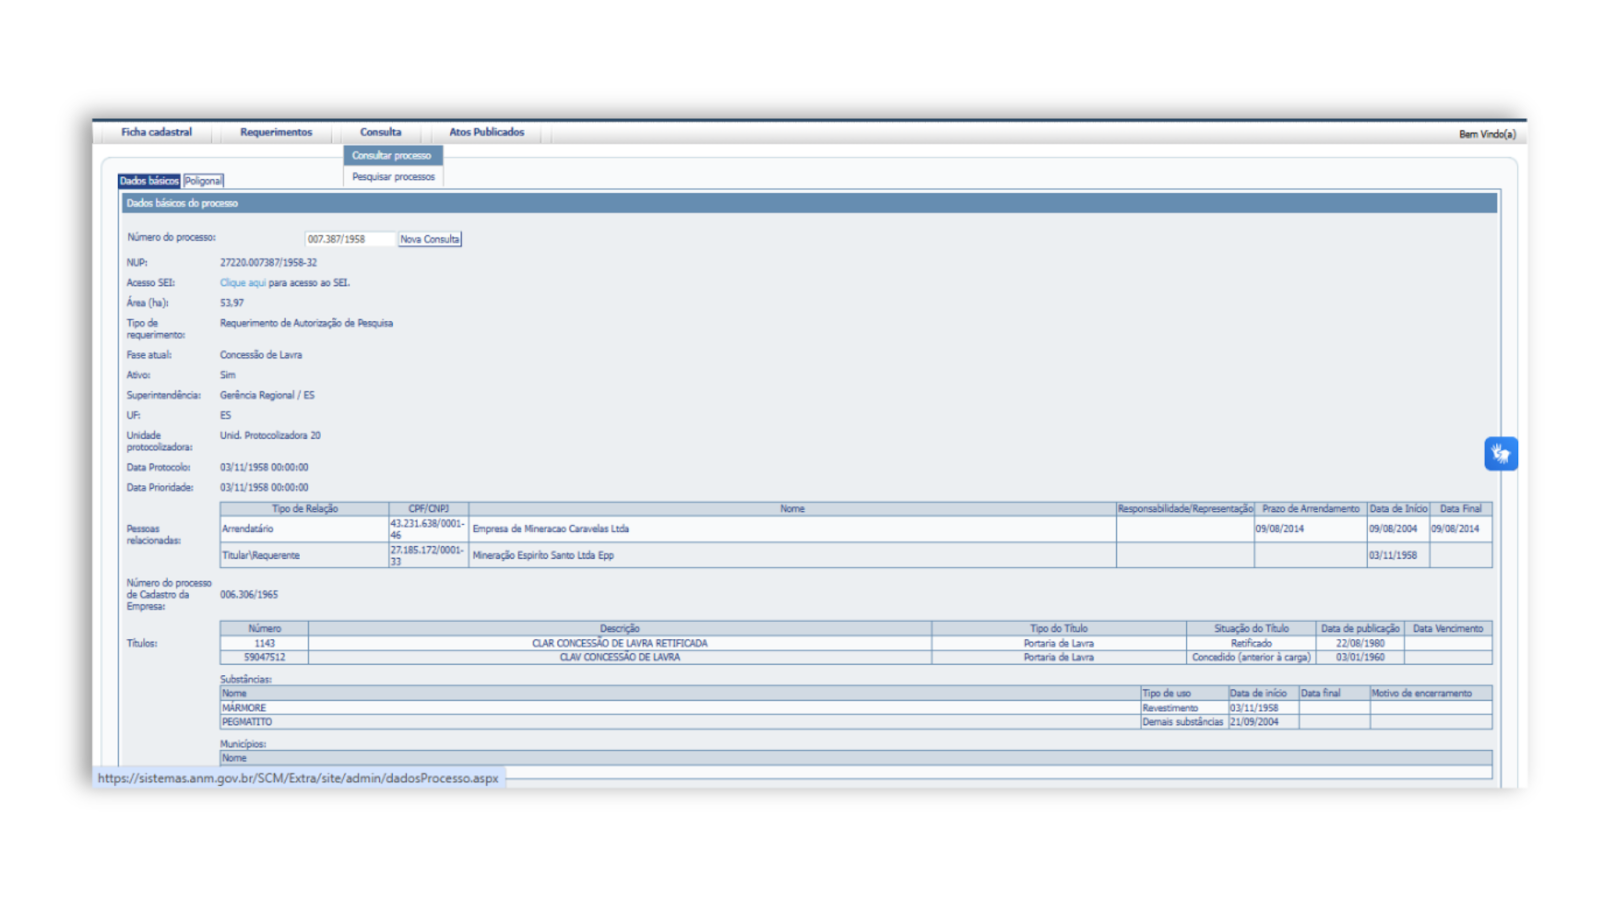Select Concessão de Lavra phase value
The width and height of the screenshot is (1600, 900).
coord(261,355)
